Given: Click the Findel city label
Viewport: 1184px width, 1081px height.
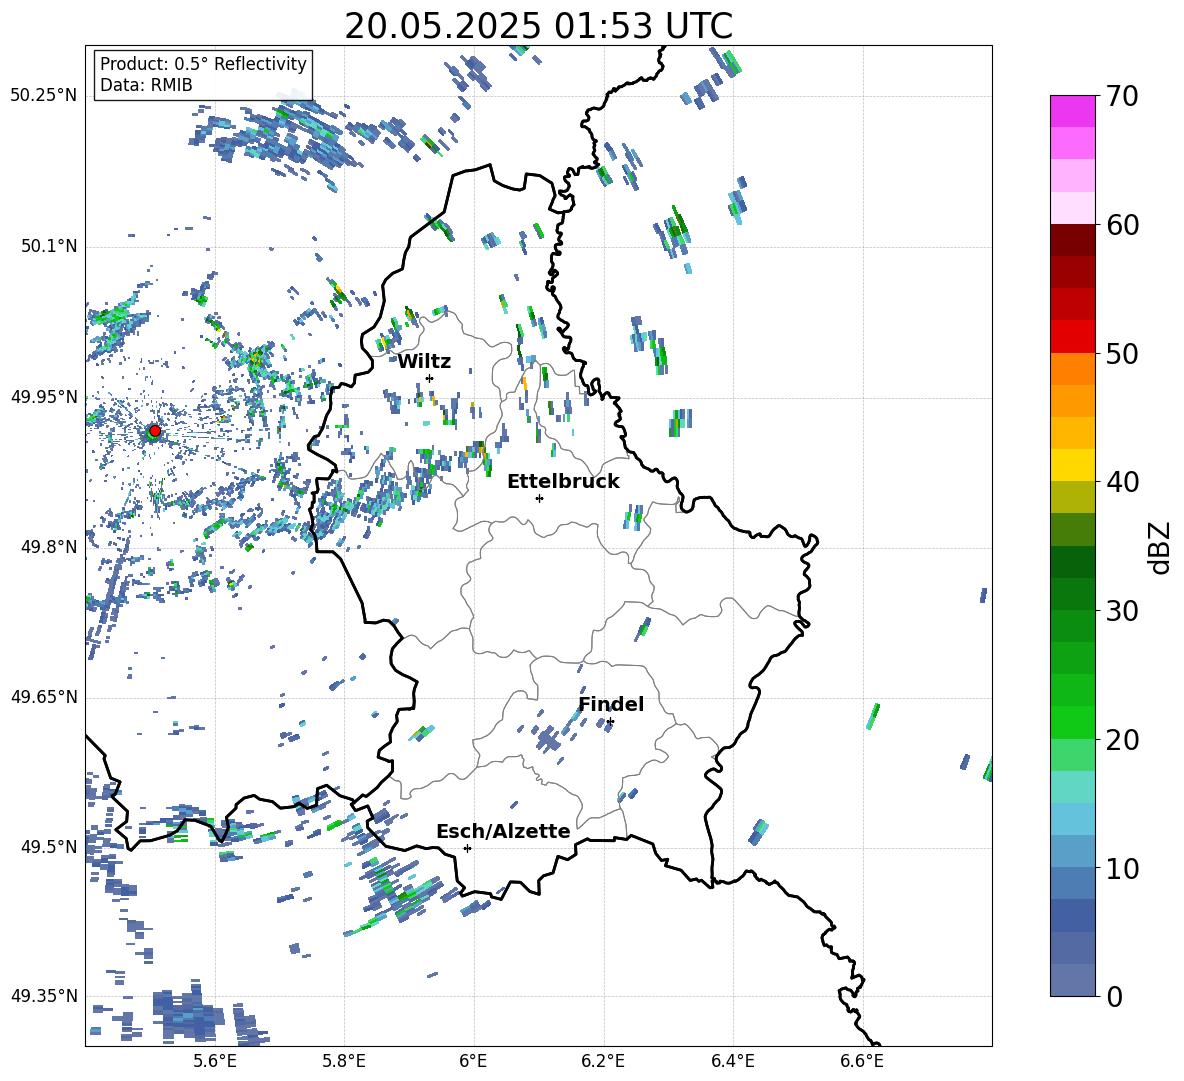Looking at the screenshot, I should 611,704.
